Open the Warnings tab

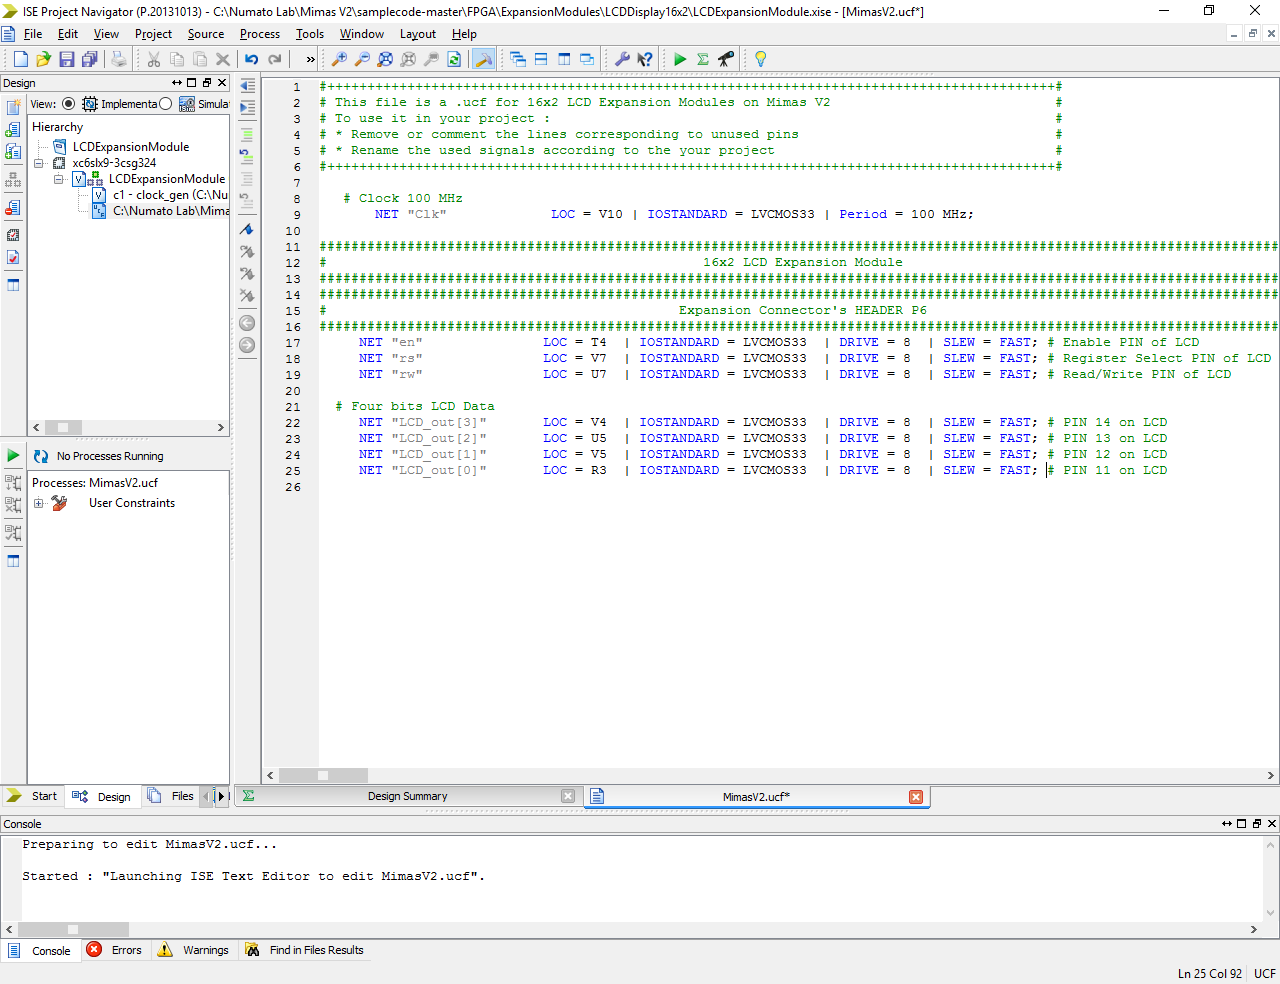tap(193, 950)
